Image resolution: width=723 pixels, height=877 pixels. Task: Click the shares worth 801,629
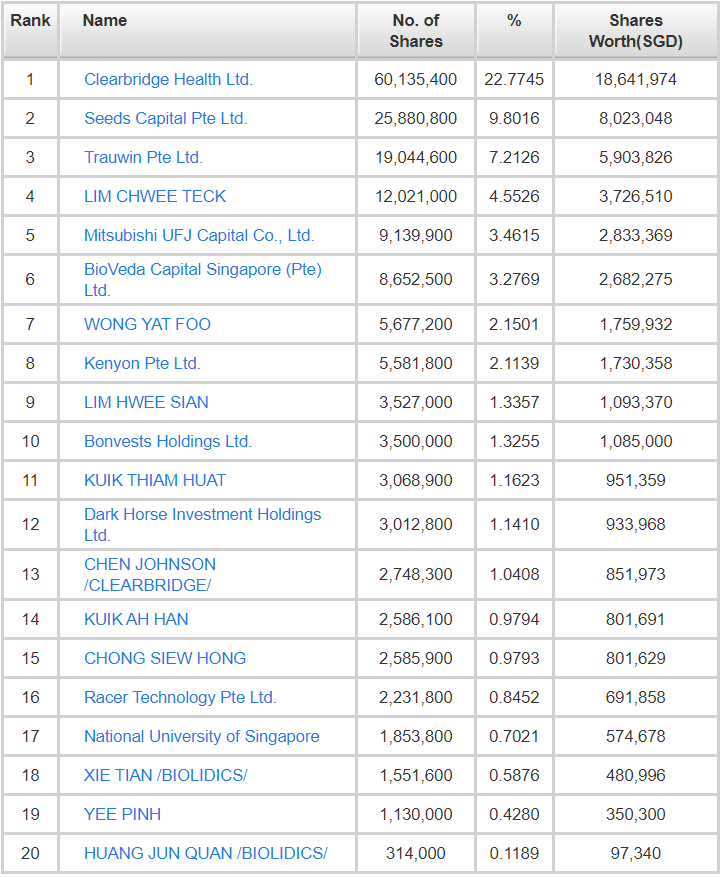(x=636, y=659)
